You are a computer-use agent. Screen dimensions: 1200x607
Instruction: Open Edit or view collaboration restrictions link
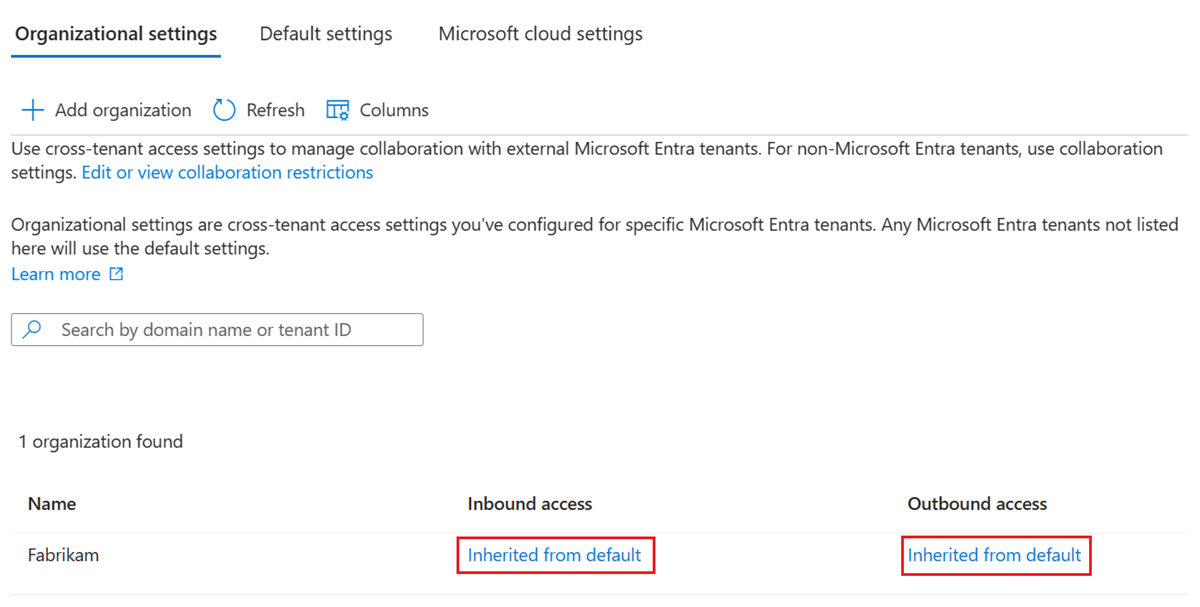227,172
